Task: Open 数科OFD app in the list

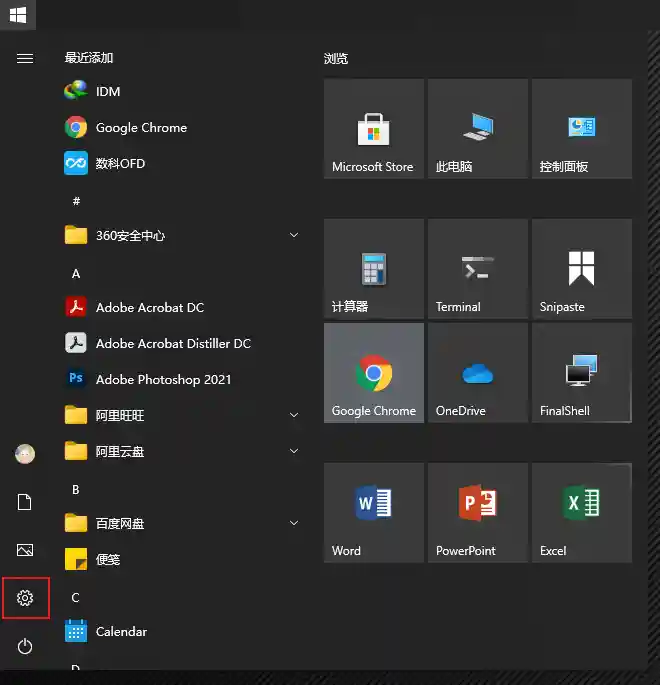Action: [182, 163]
